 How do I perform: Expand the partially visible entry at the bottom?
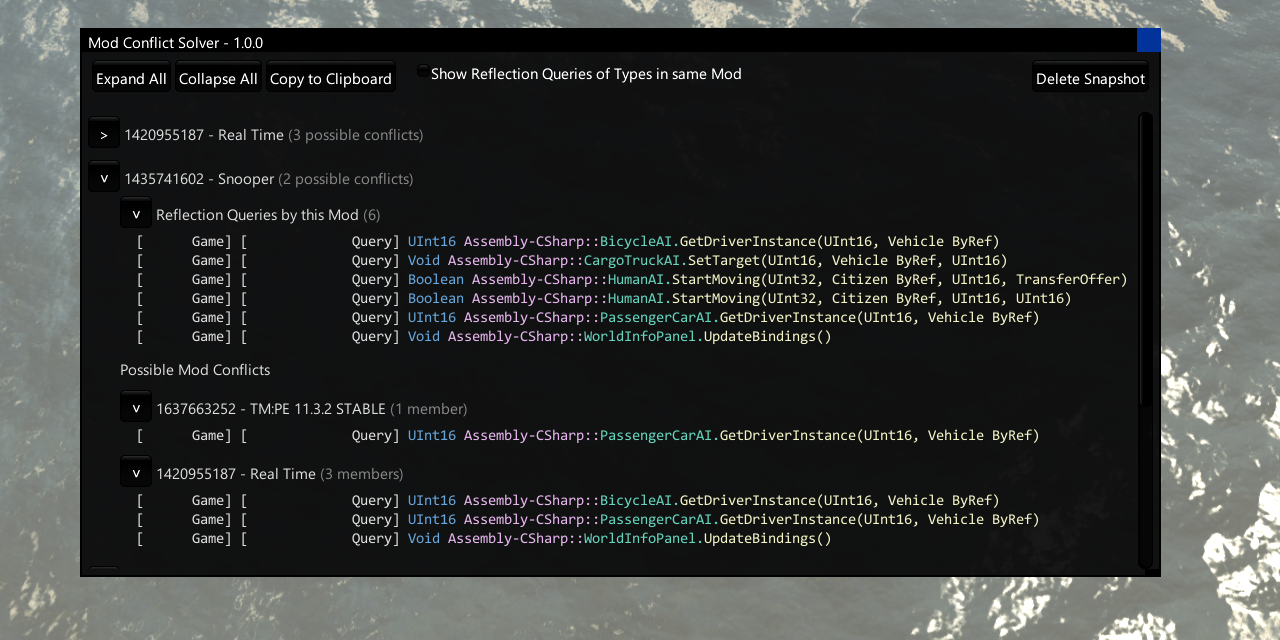(103, 570)
